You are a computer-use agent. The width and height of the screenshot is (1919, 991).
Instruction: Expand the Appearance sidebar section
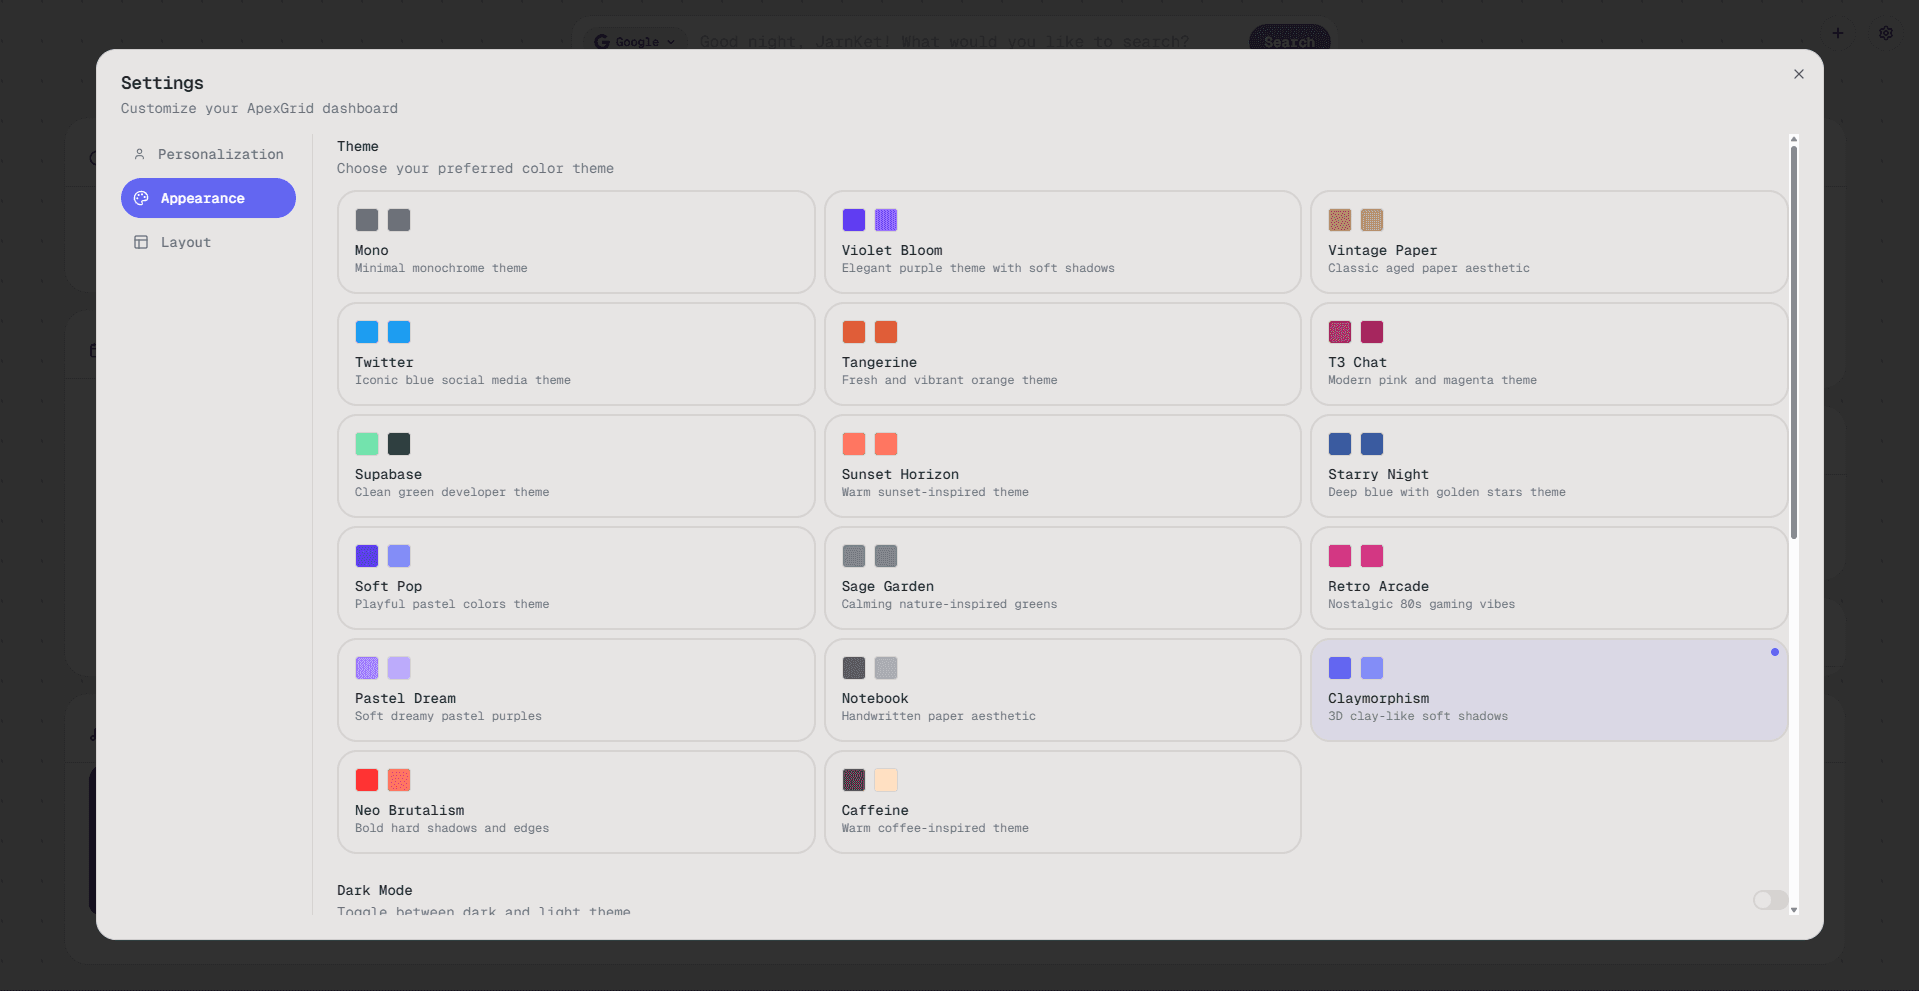click(x=207, y=198)
